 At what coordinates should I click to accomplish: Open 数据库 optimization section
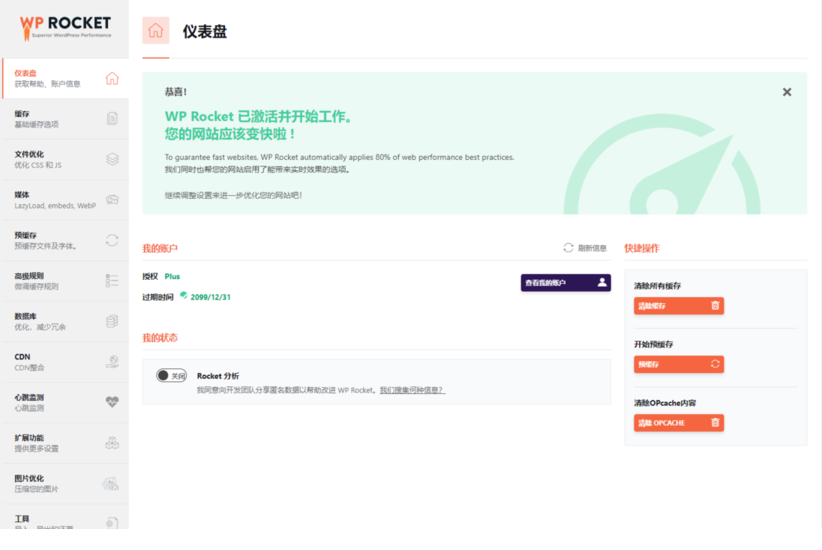tap(66, 321)
